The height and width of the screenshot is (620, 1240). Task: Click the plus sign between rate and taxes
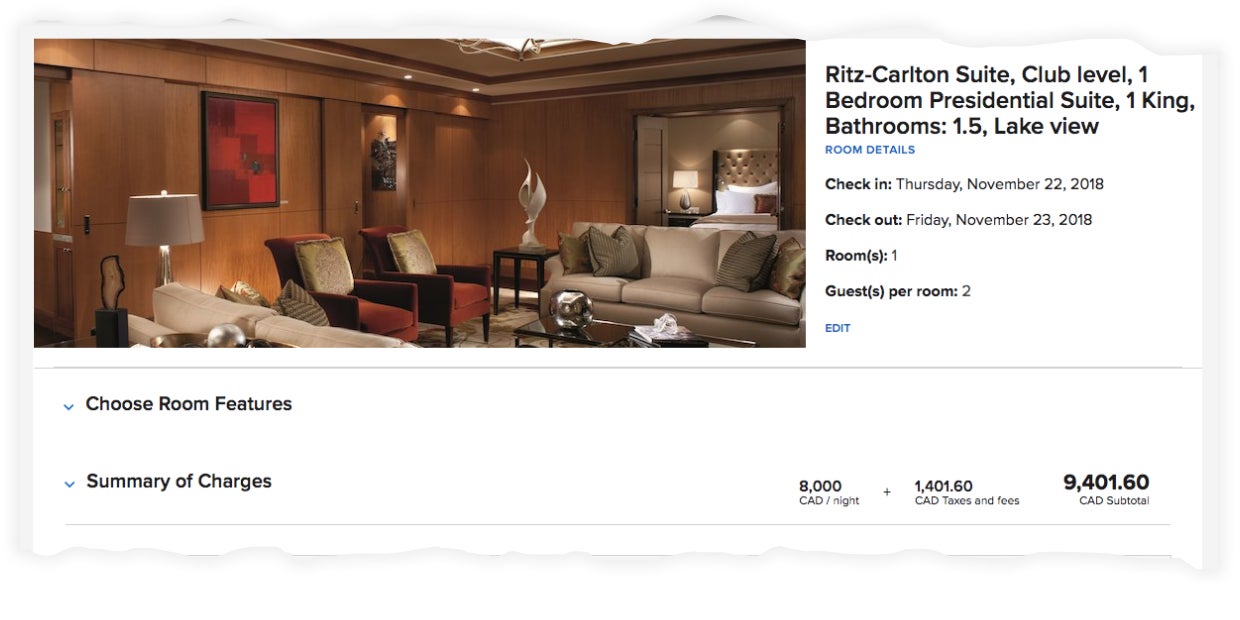coord(887,492)
